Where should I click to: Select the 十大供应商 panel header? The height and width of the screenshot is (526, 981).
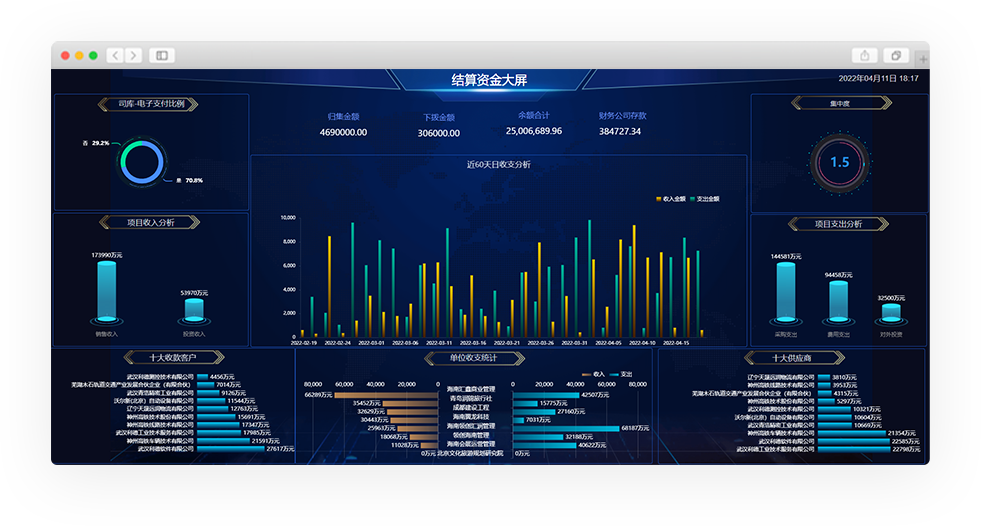pos(781,357)
